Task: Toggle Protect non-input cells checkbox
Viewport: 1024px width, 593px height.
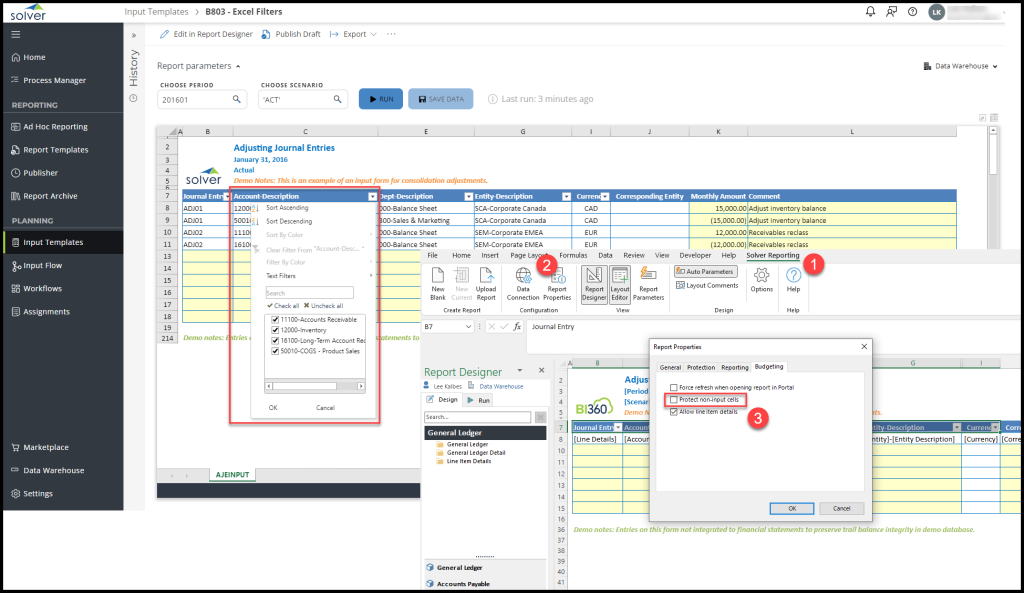Action: pos(673,400)
